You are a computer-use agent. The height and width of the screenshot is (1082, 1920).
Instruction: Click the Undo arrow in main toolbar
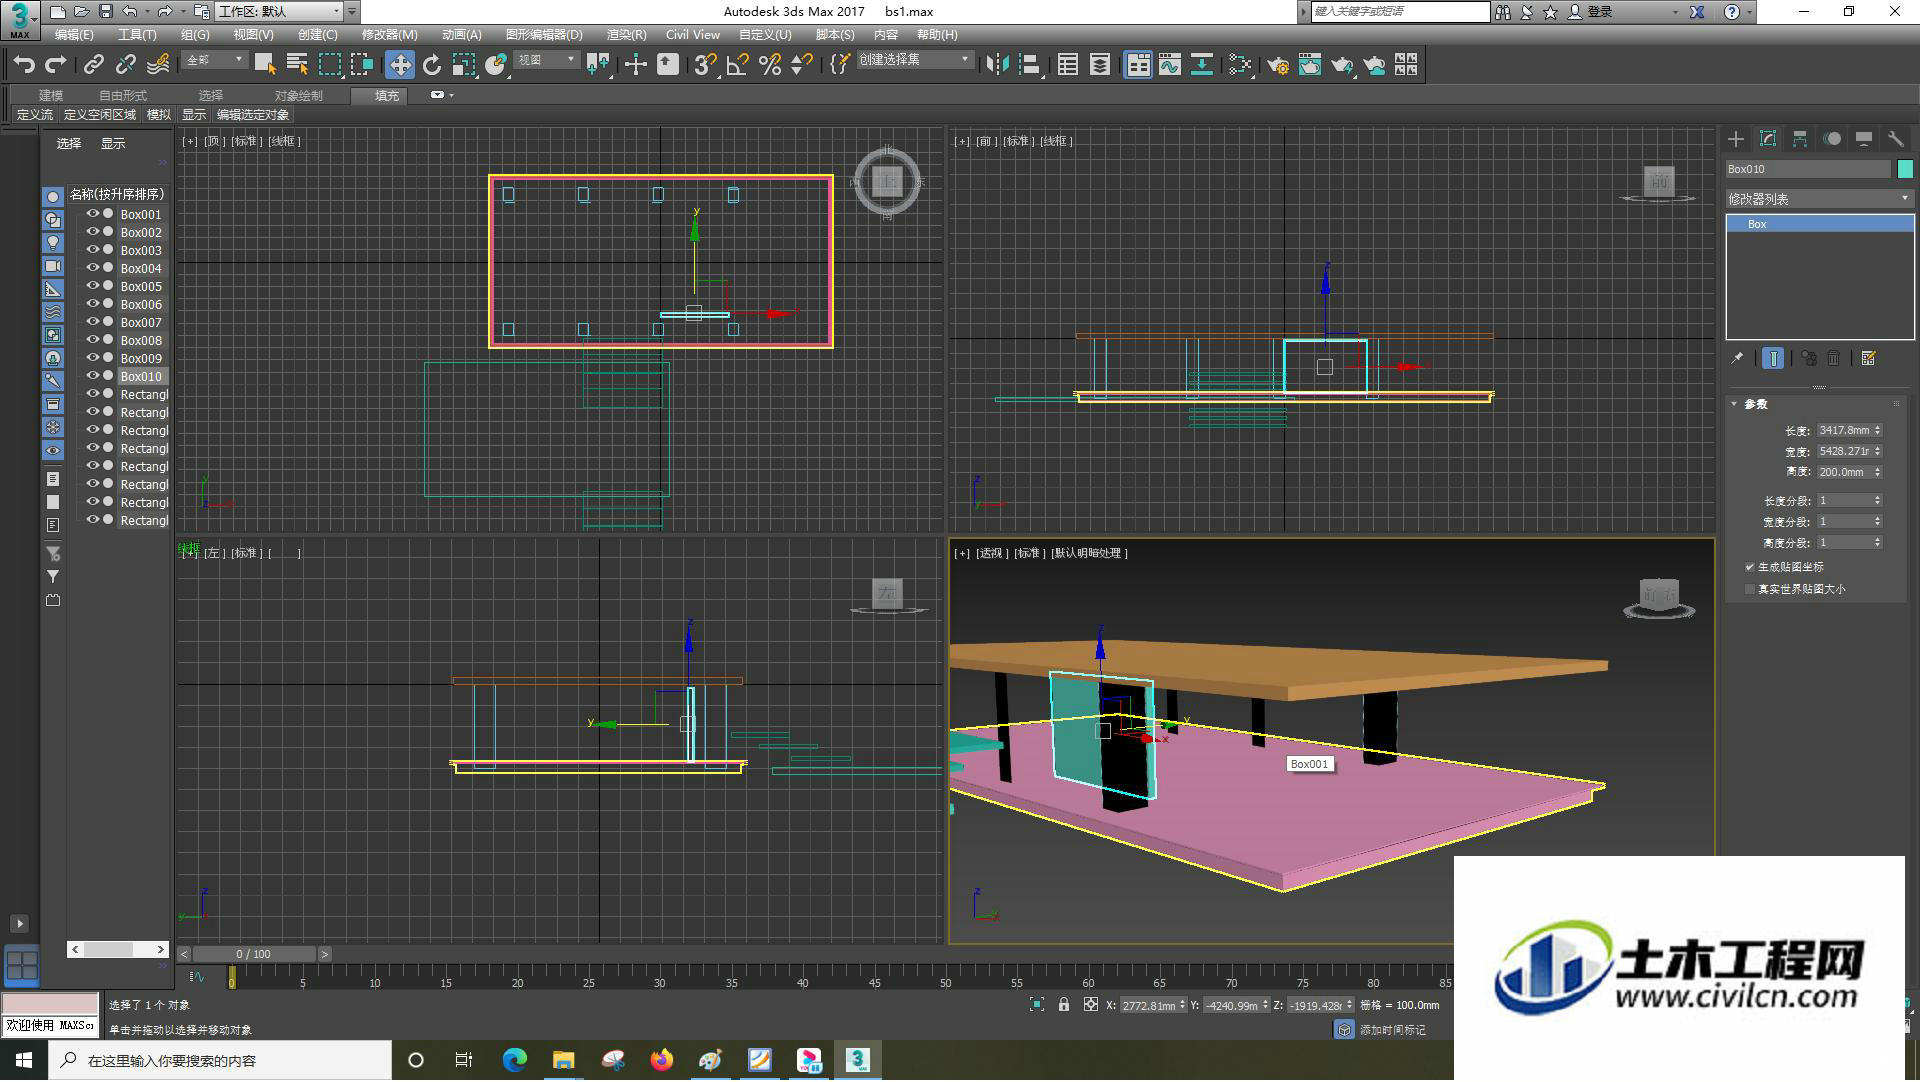(x=24, y=65)
